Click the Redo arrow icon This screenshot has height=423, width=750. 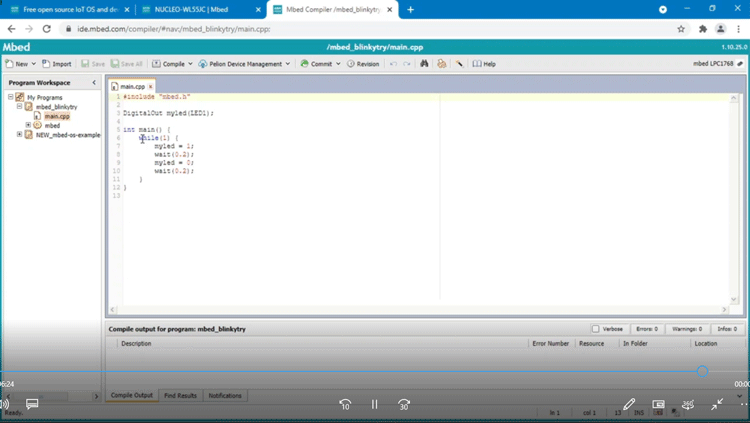coord(407,64)
